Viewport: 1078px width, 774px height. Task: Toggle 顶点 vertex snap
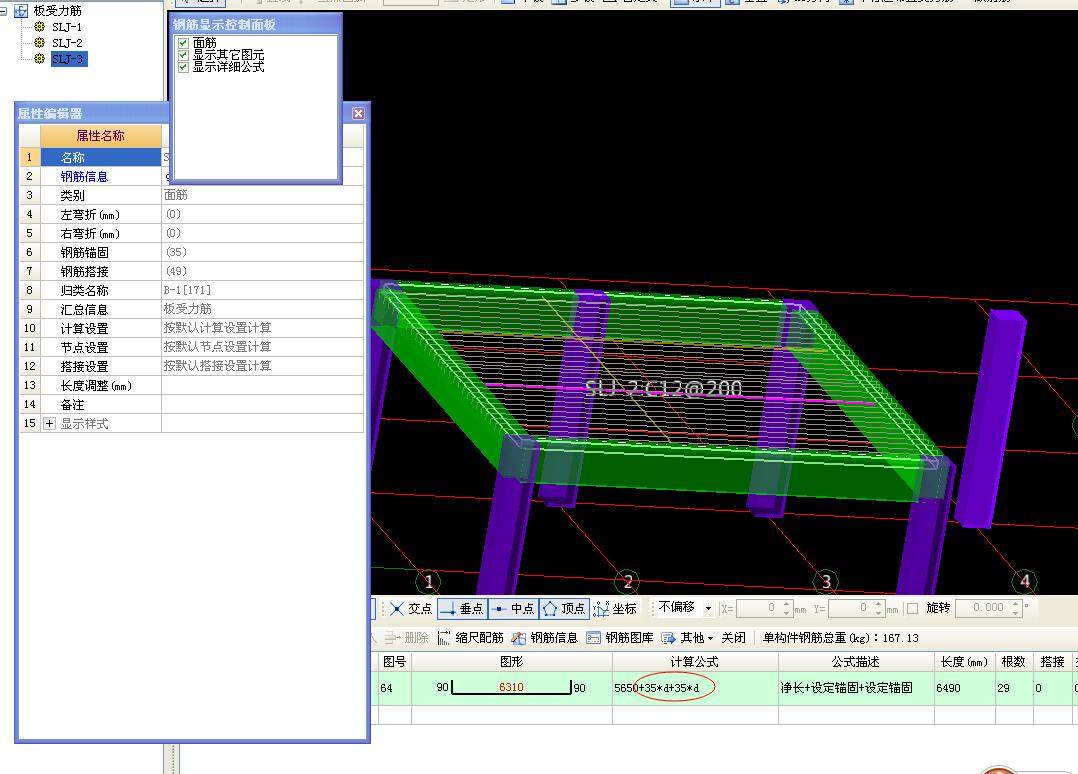click(564, 608)
